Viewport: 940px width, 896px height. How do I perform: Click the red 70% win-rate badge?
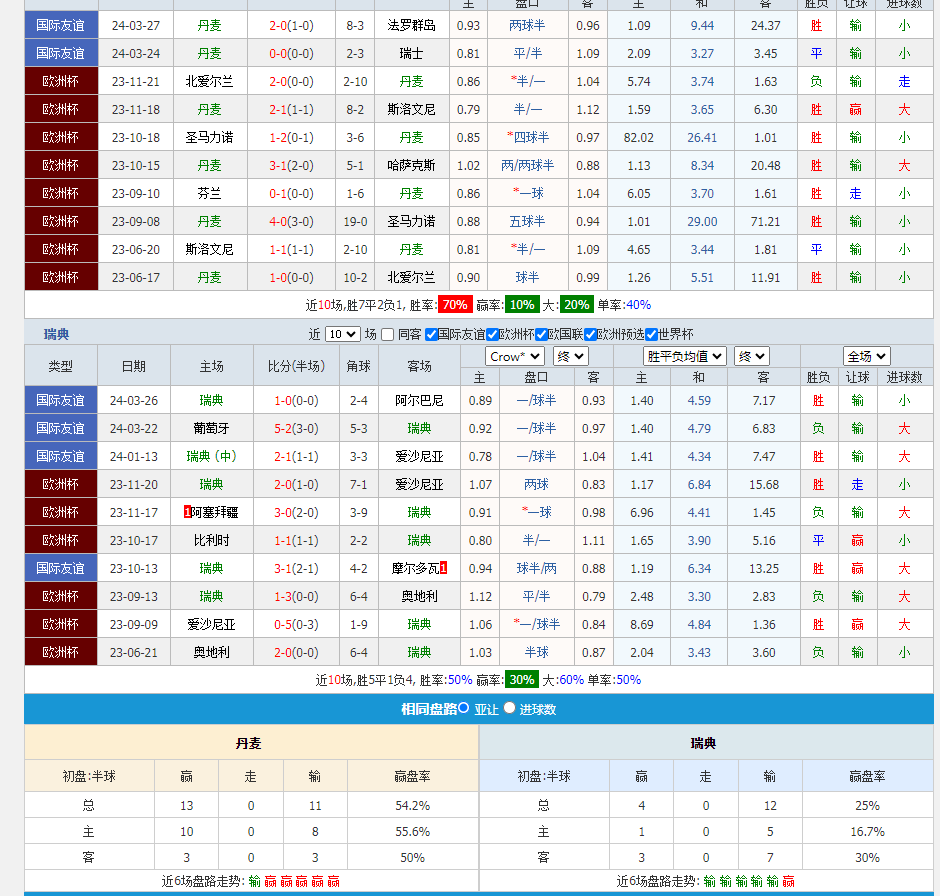point(455,305)
